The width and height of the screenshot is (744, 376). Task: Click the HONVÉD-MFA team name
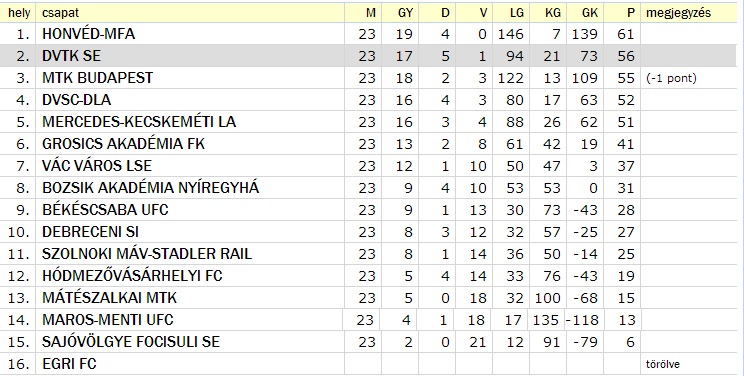[x=88, y=34]
